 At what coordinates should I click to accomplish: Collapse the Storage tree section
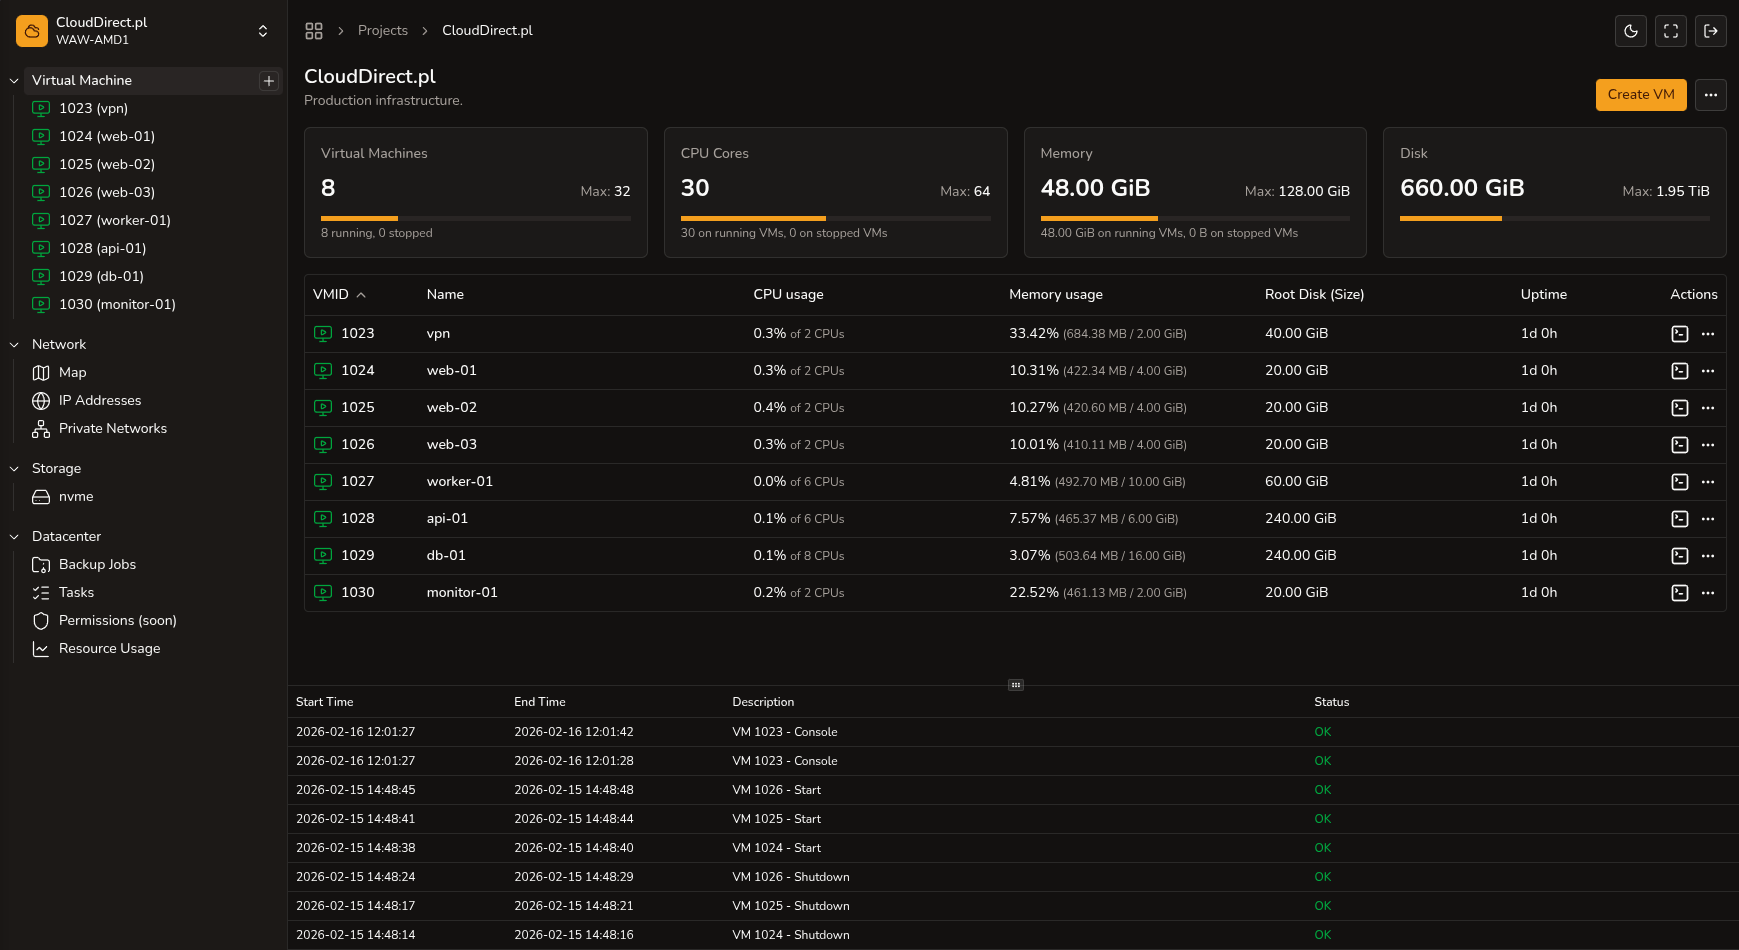click(x=14, y=468)
